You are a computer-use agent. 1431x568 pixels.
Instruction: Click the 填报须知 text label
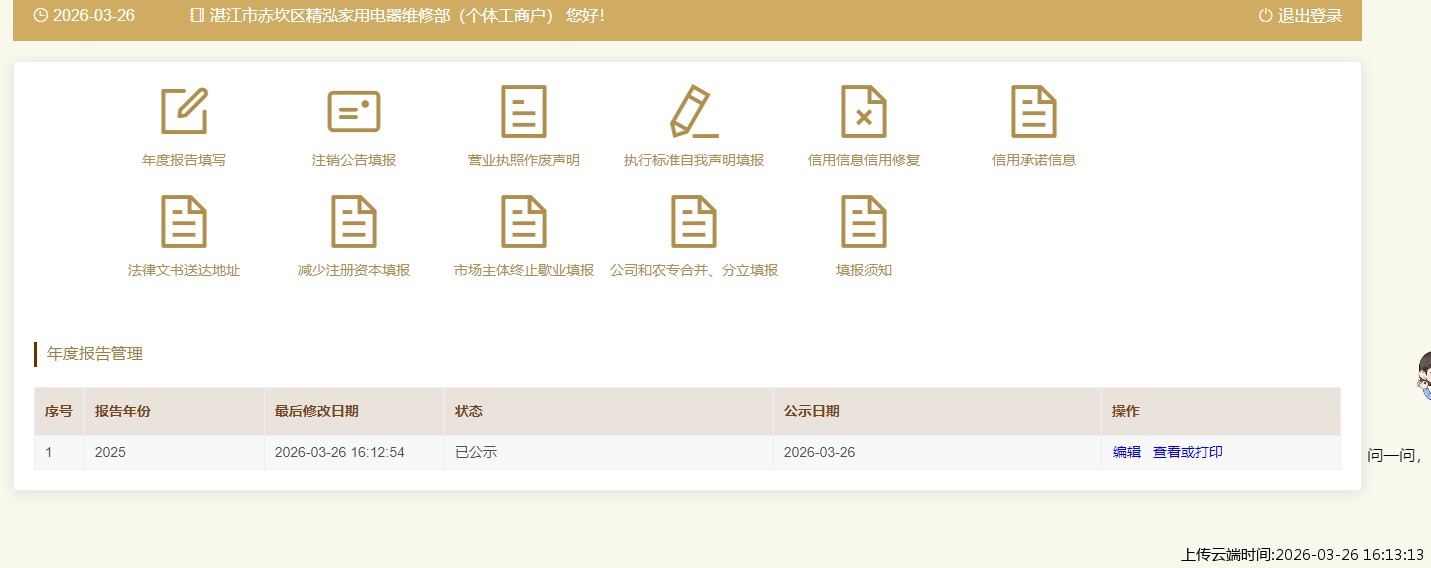tap(864, 270)
